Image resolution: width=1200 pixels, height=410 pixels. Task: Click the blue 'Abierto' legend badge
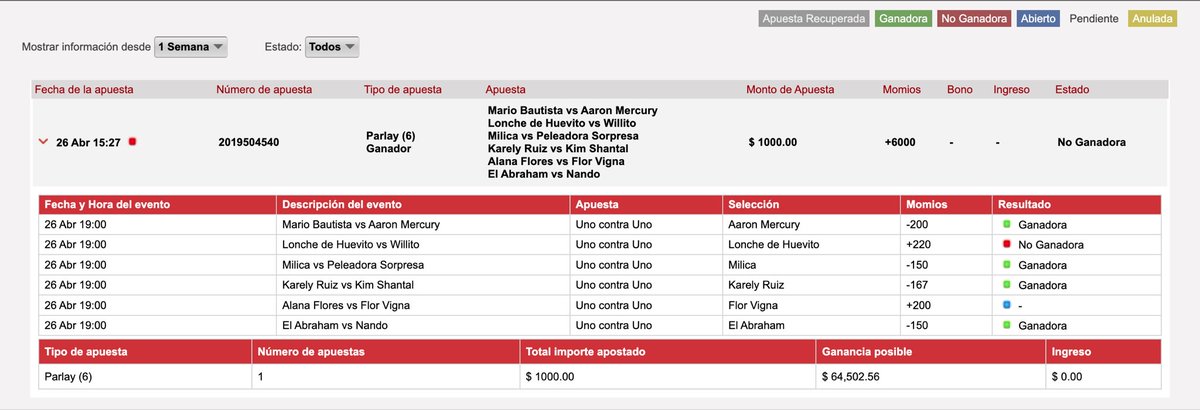point(1039,19)
